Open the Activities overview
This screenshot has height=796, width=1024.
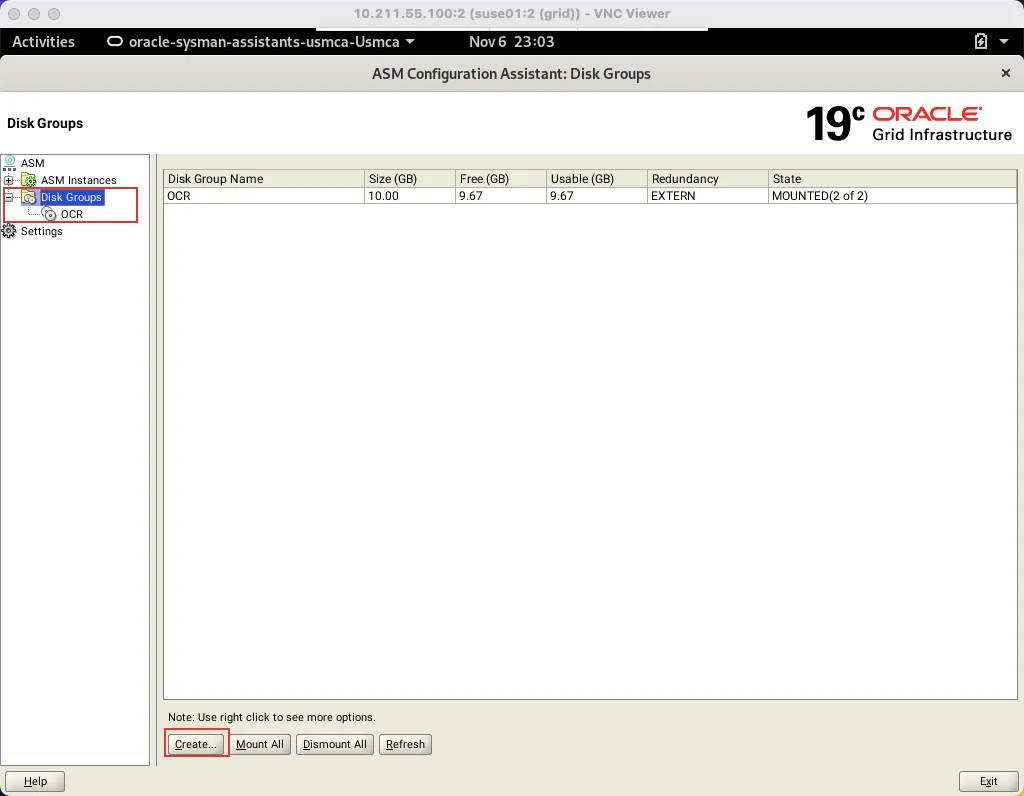43,41
